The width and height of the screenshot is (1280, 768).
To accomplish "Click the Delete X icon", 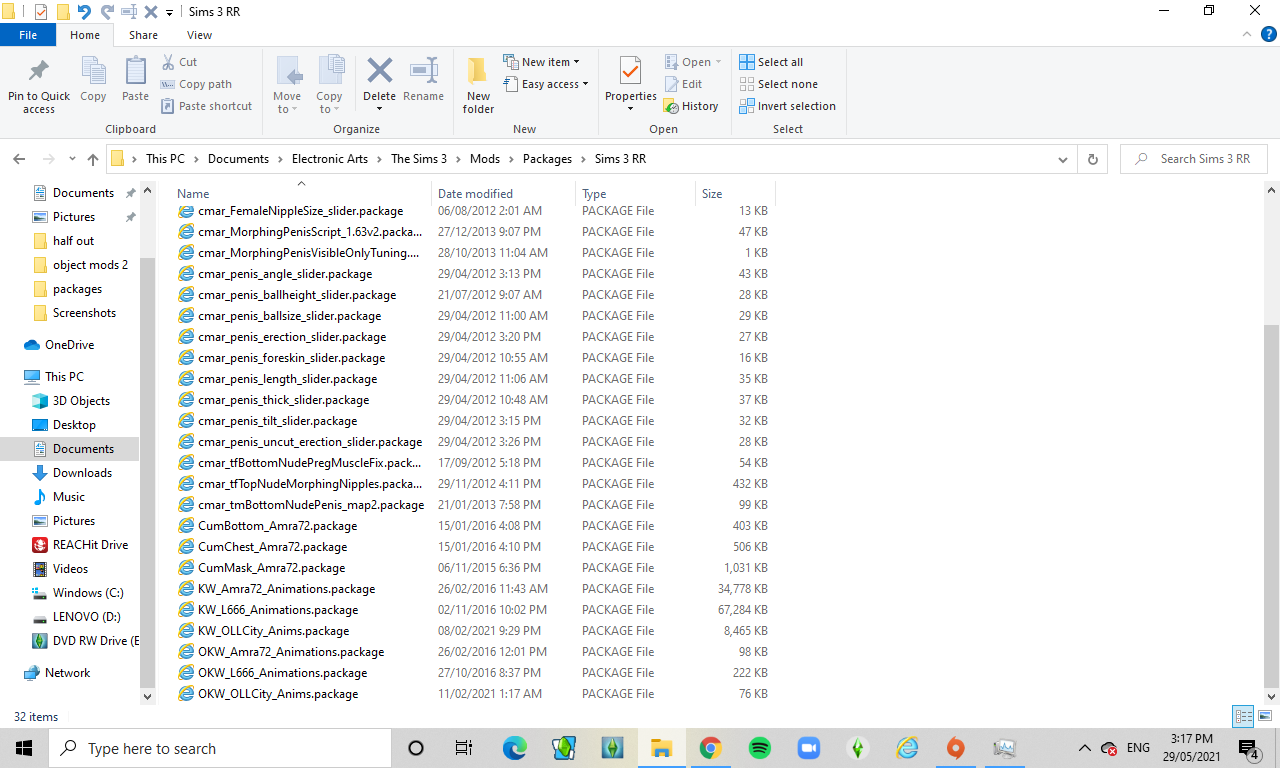I will tap(379, 70).
